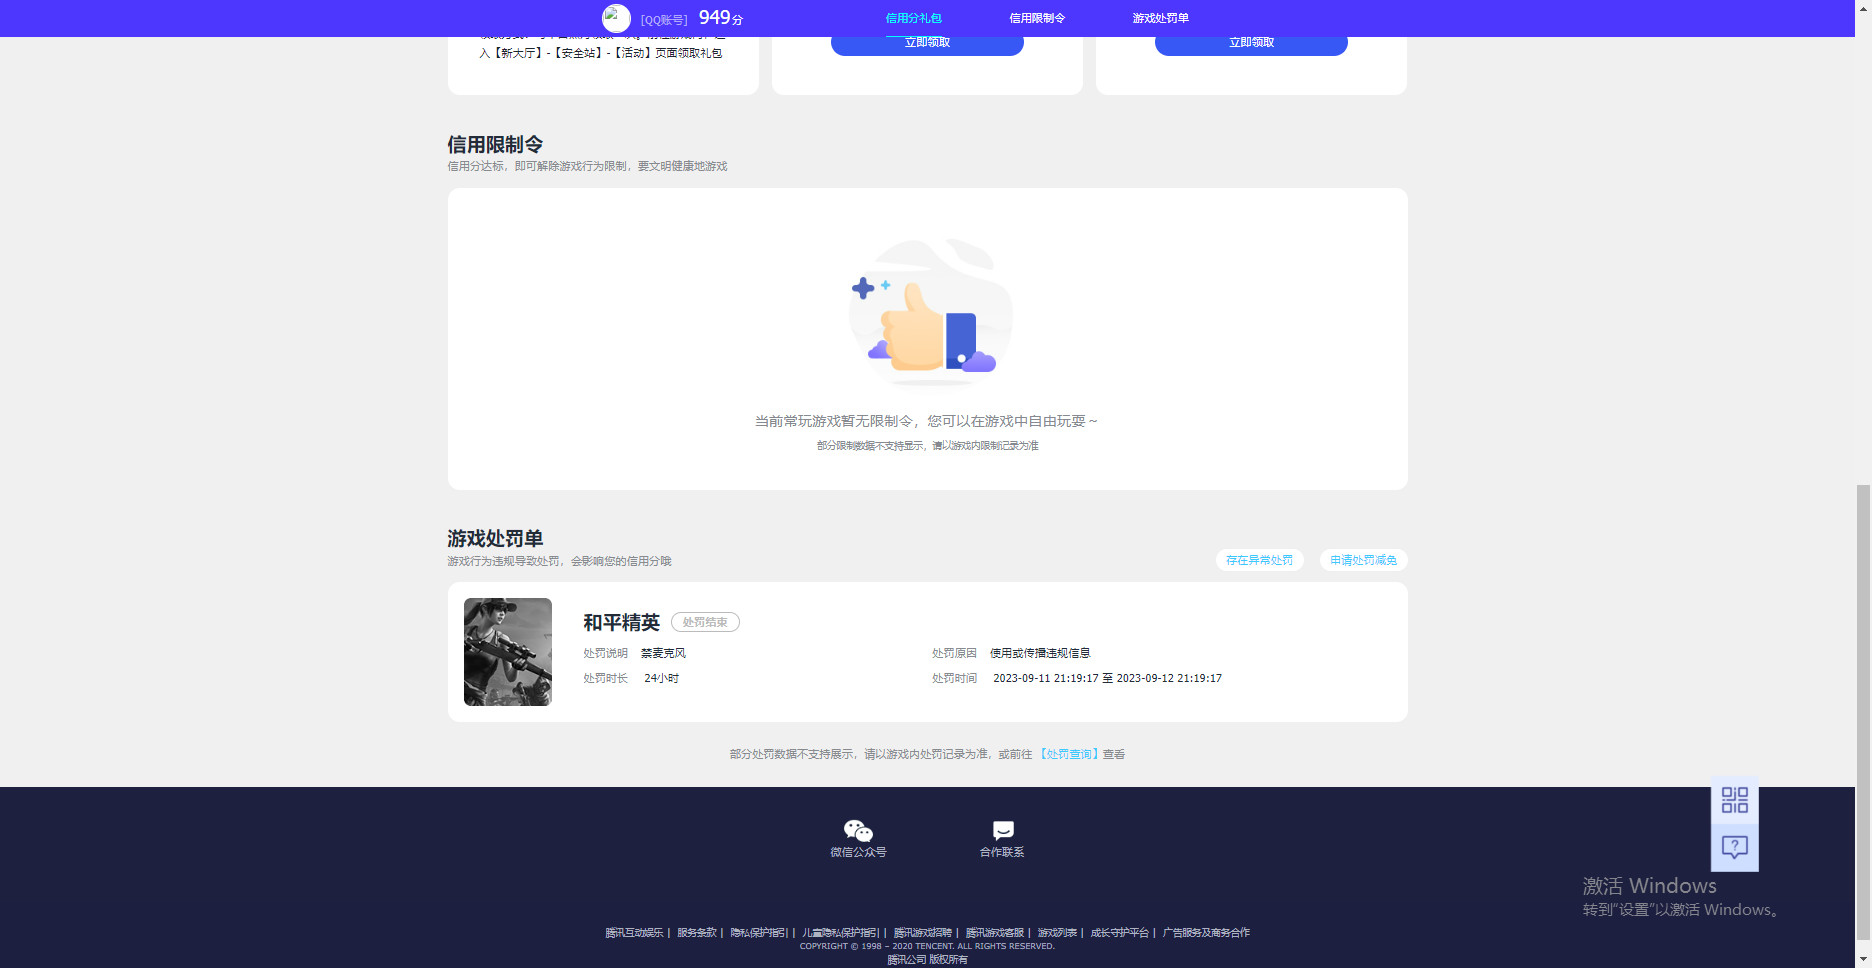Open the 和平精英 game thumbnail
Screen dimensions: 1872x968
pyautogui.click(x=508, y=652)
